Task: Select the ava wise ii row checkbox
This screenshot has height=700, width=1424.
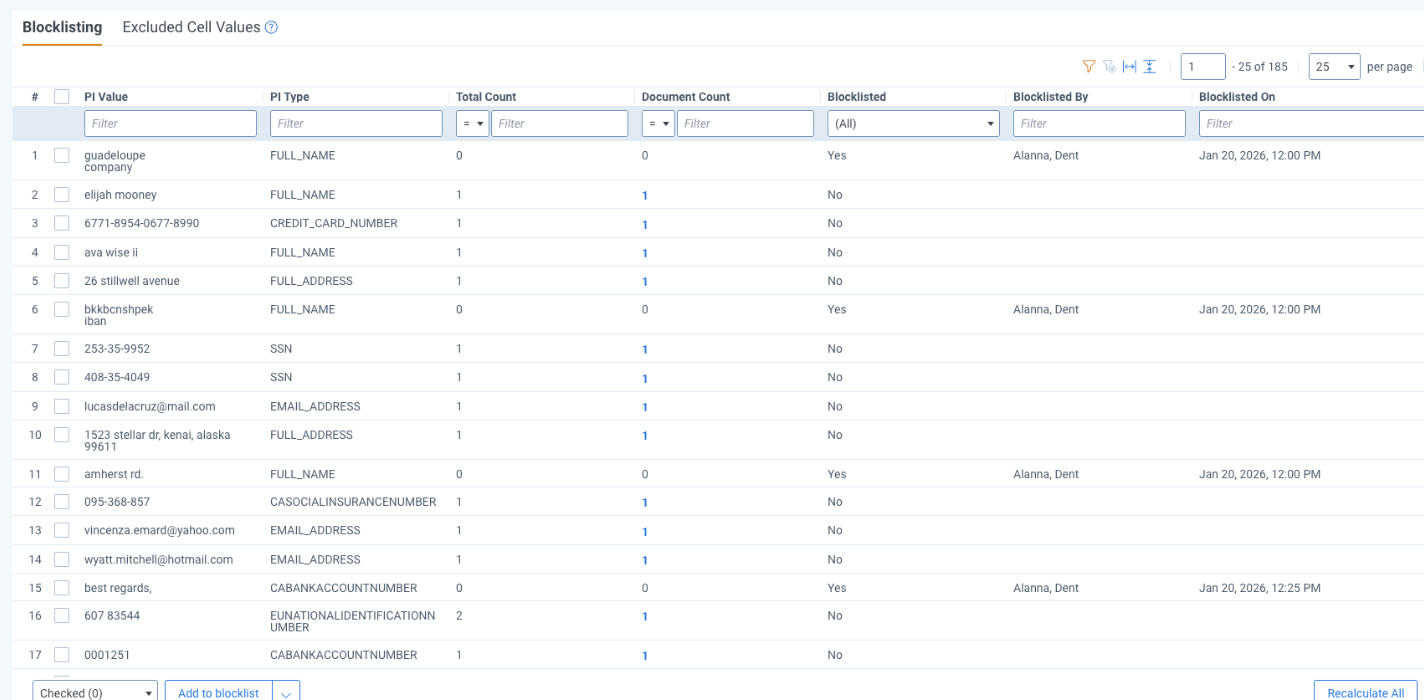Action: click(x=62, y=252)
